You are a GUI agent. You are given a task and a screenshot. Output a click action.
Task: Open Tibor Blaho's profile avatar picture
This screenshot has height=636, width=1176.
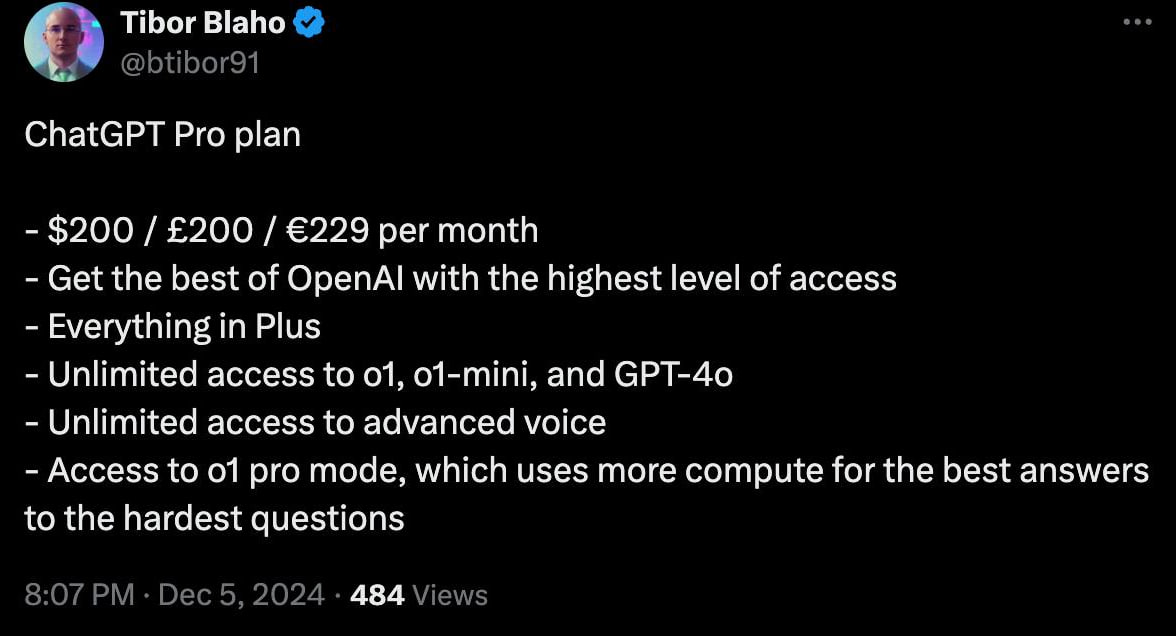point(64,42)
